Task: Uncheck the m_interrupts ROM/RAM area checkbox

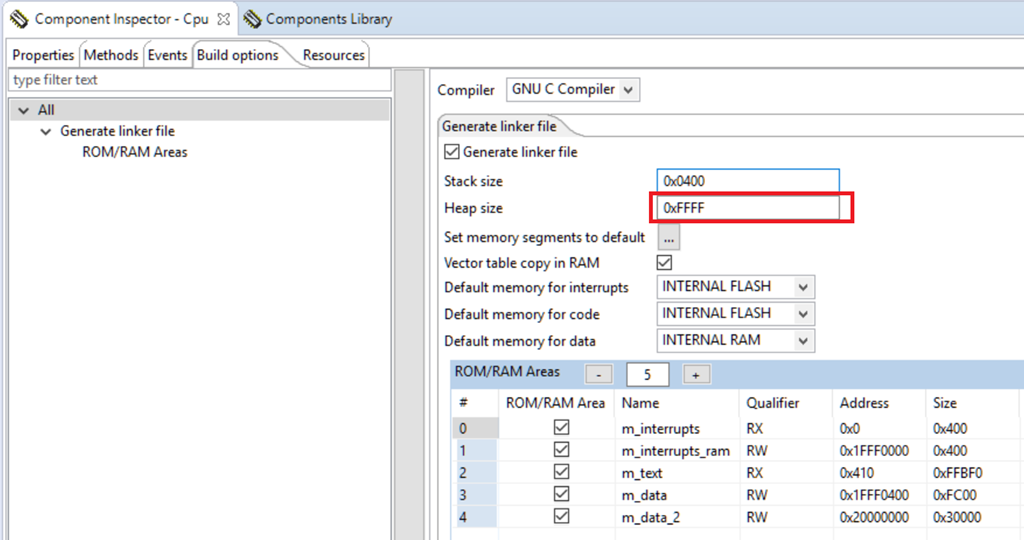Action: (562, 428)
